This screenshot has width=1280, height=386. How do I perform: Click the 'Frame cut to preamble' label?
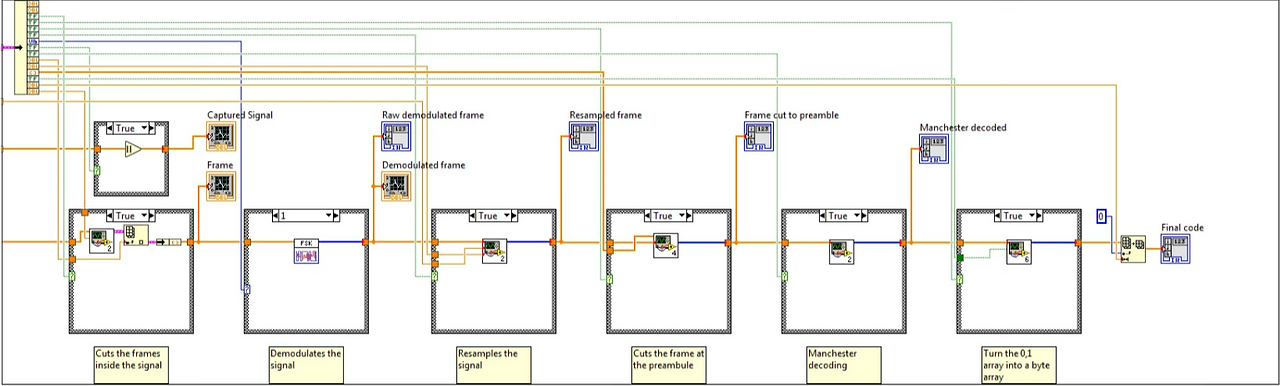792,115
